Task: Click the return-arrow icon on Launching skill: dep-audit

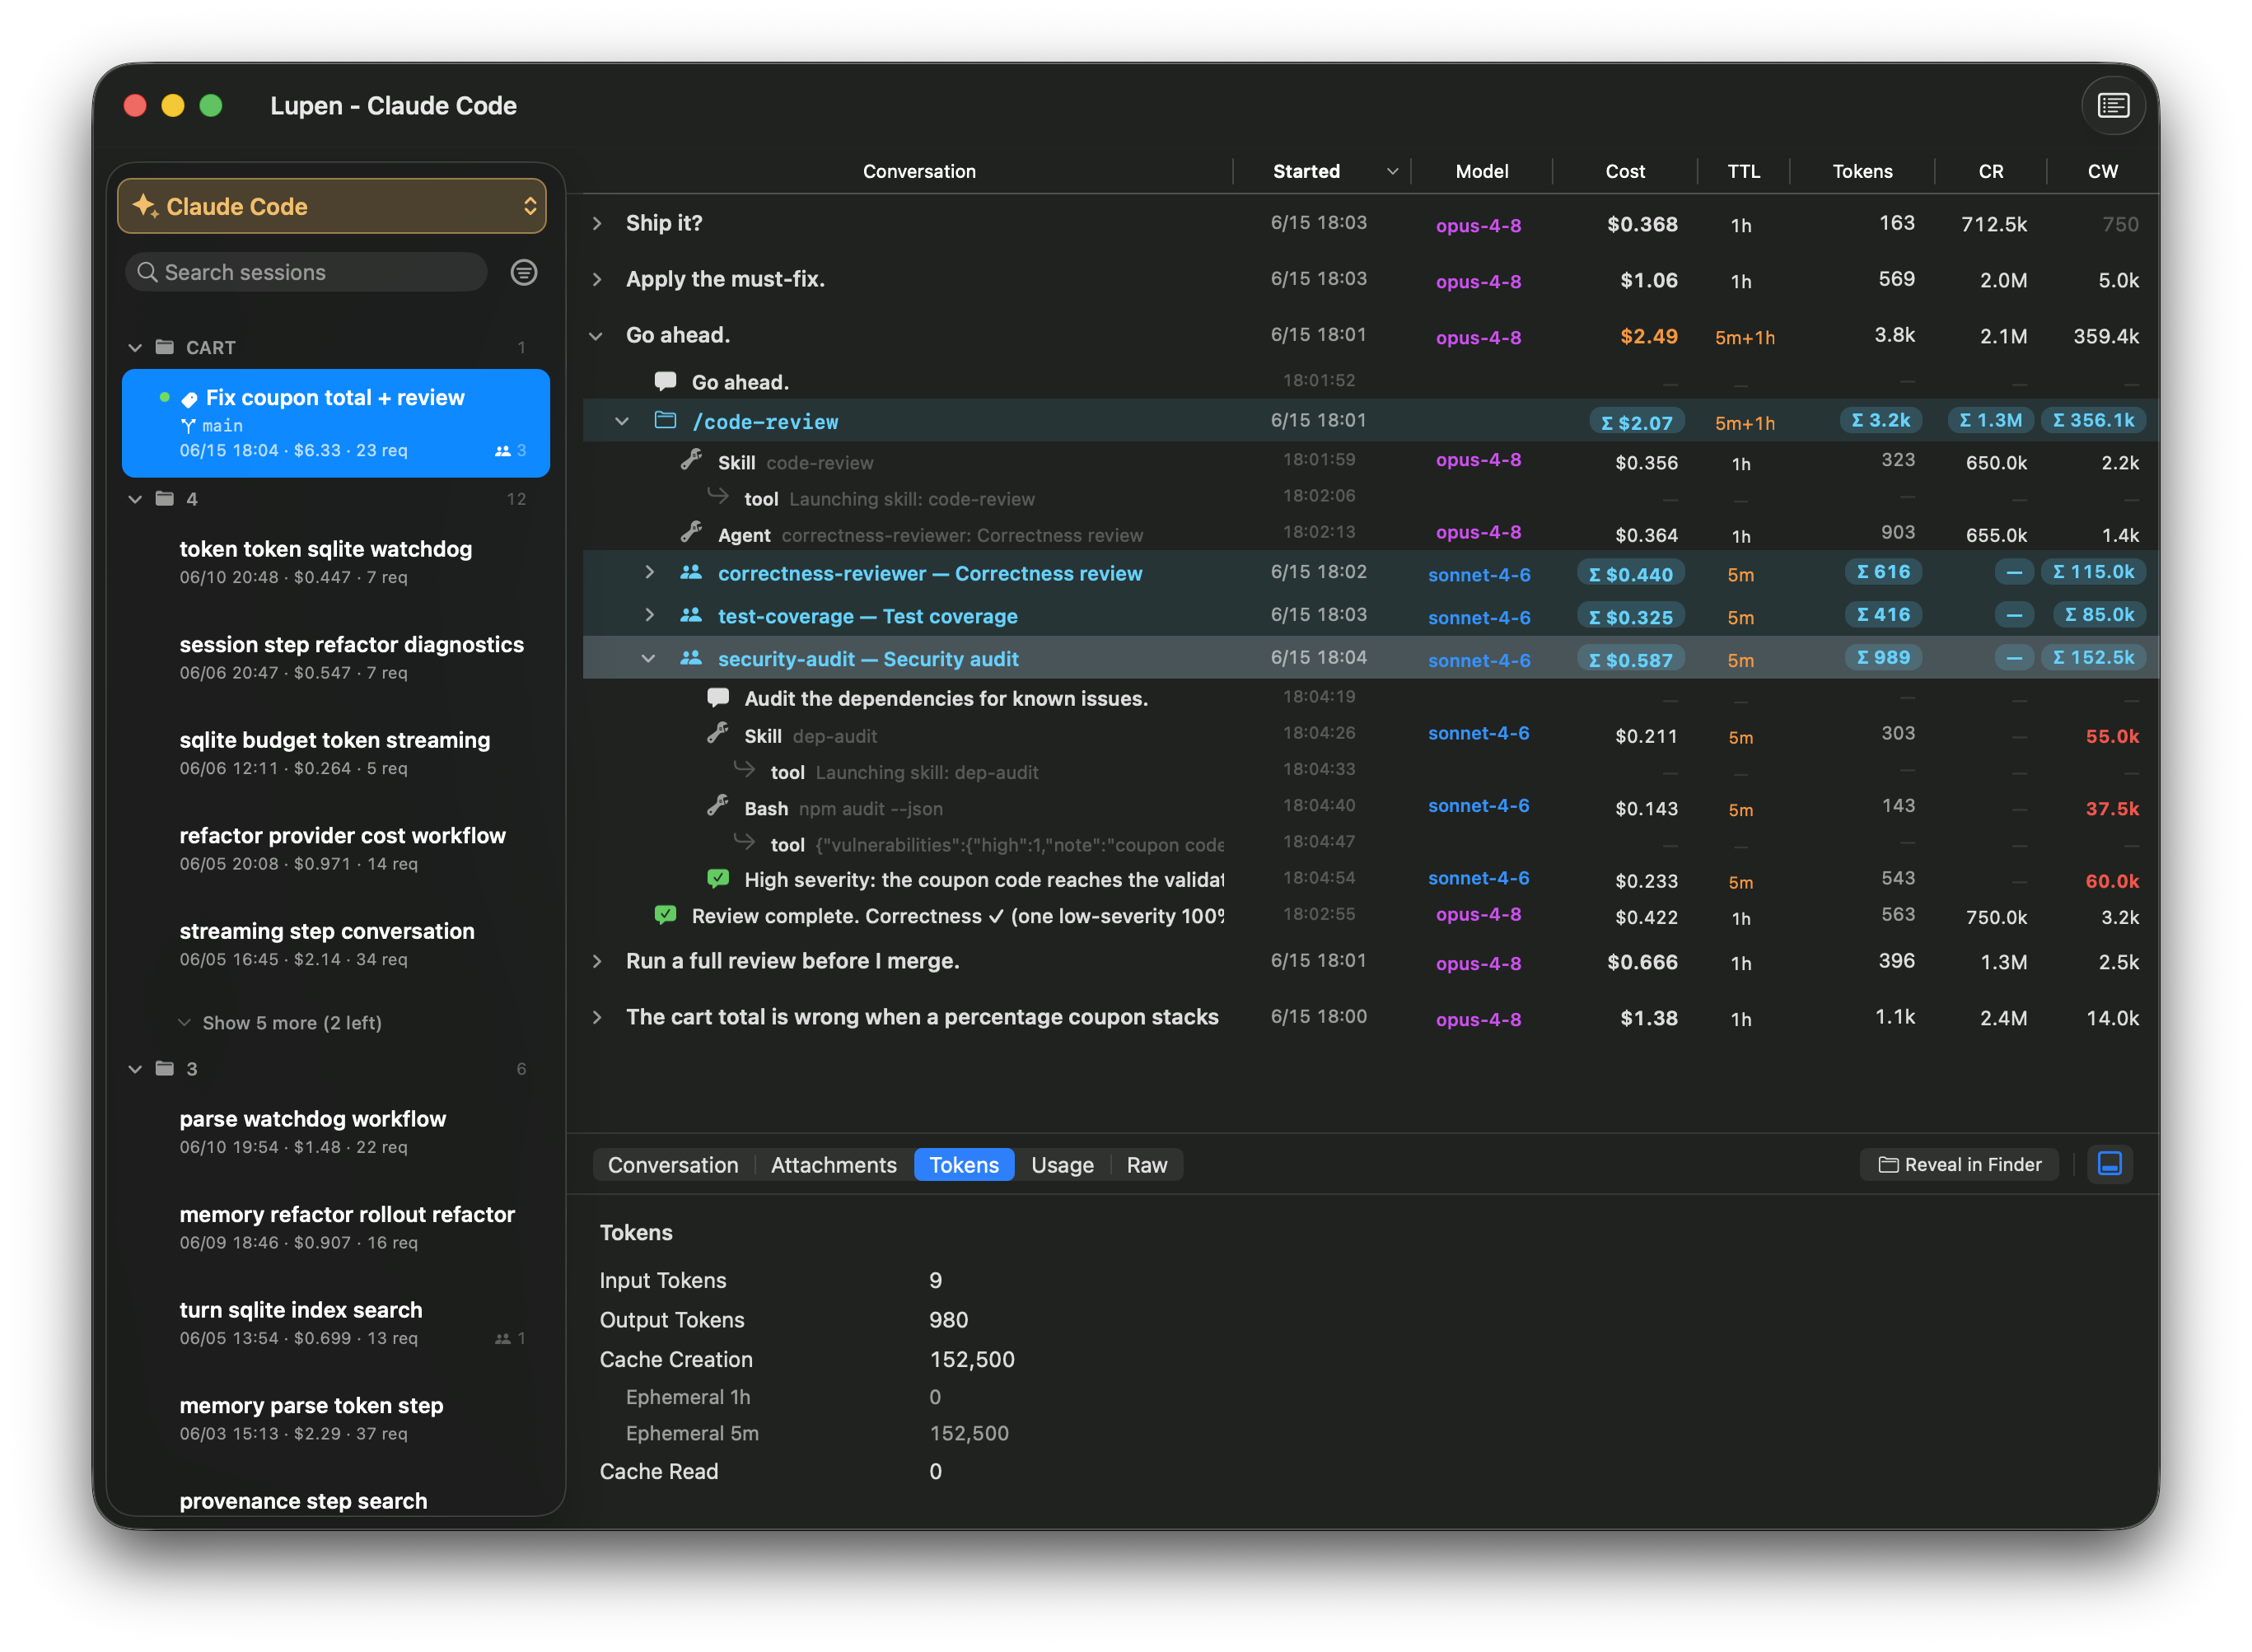Action: coord(744,769)
